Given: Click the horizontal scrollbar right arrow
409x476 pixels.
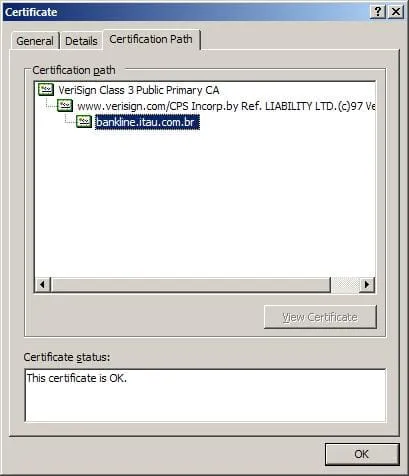Looking at the screenshot, I should click(367, 285).
